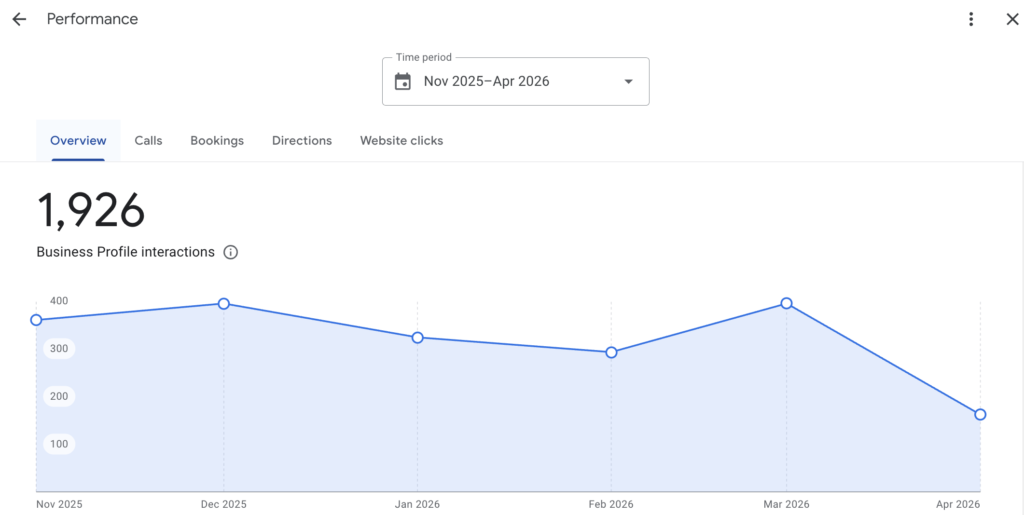Open the Bookings tab

(x=217, y=141)
